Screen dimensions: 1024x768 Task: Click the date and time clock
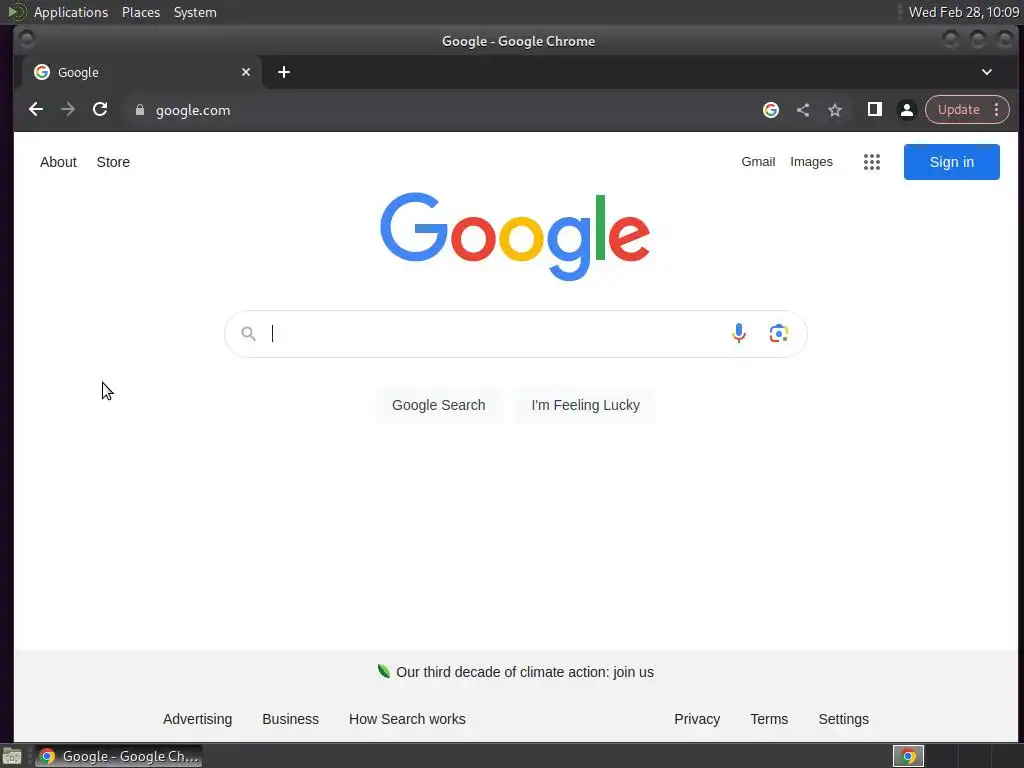click(963, 12)
